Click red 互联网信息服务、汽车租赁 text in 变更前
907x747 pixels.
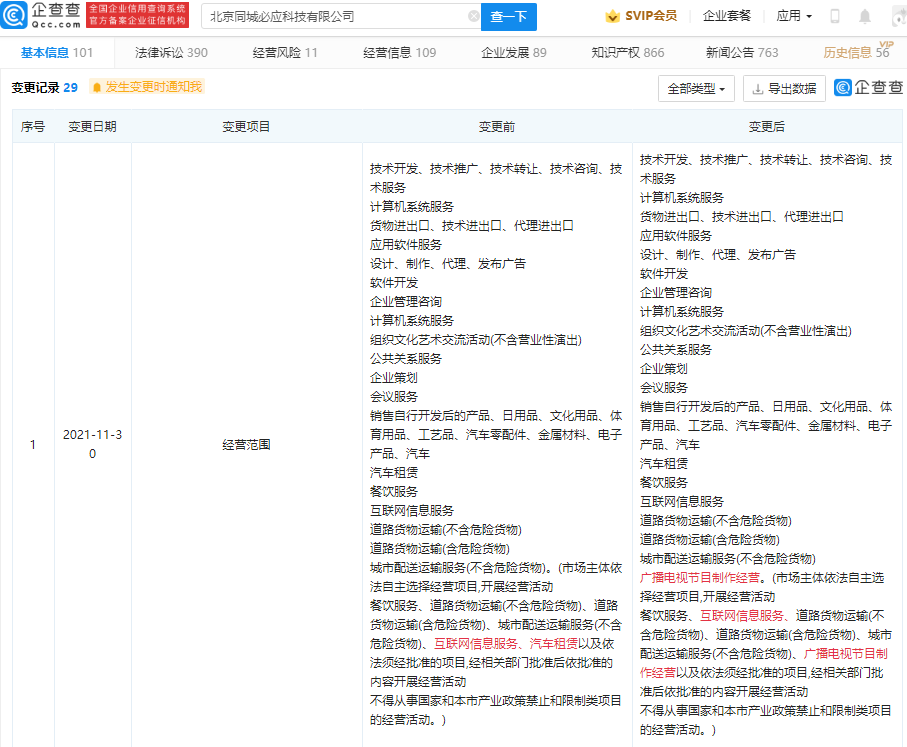coord(506,643)
